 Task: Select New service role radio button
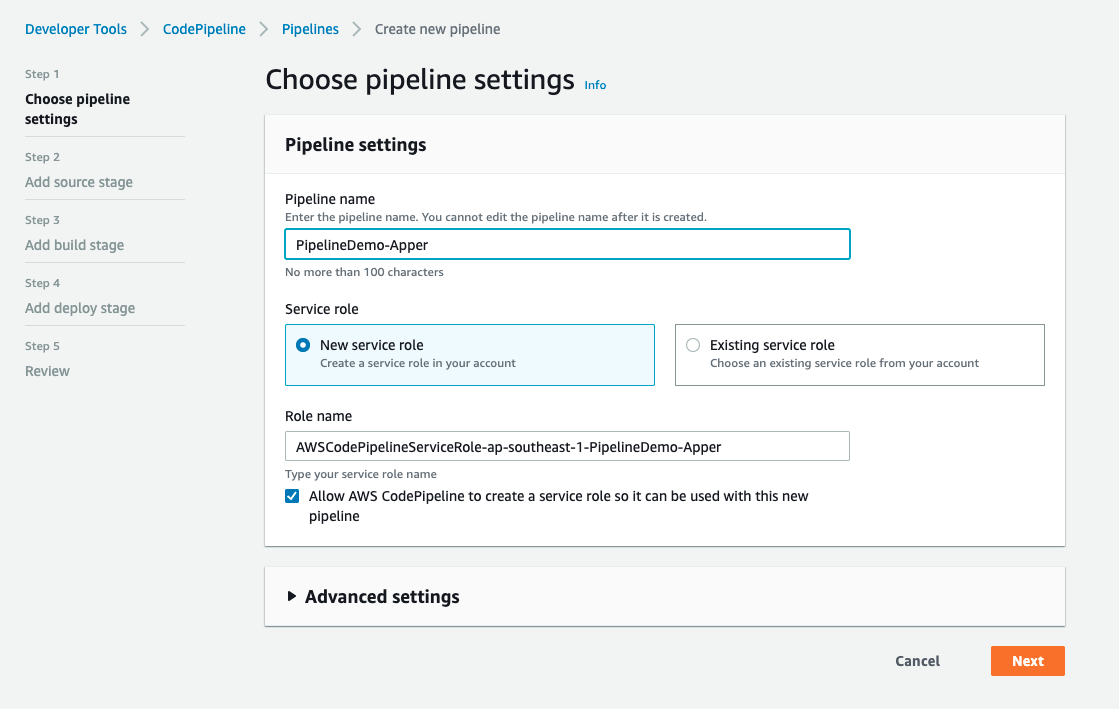click(x=303, y=345)
